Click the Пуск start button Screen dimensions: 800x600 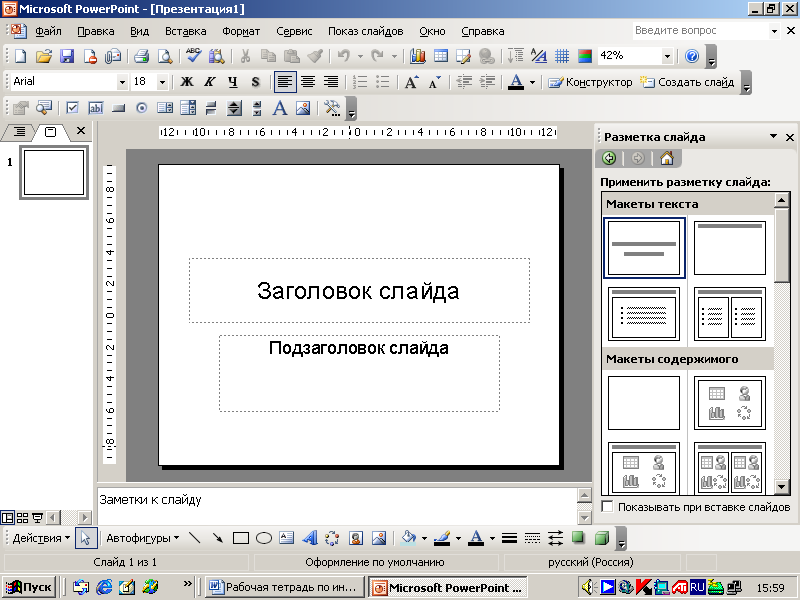point(29,587)
